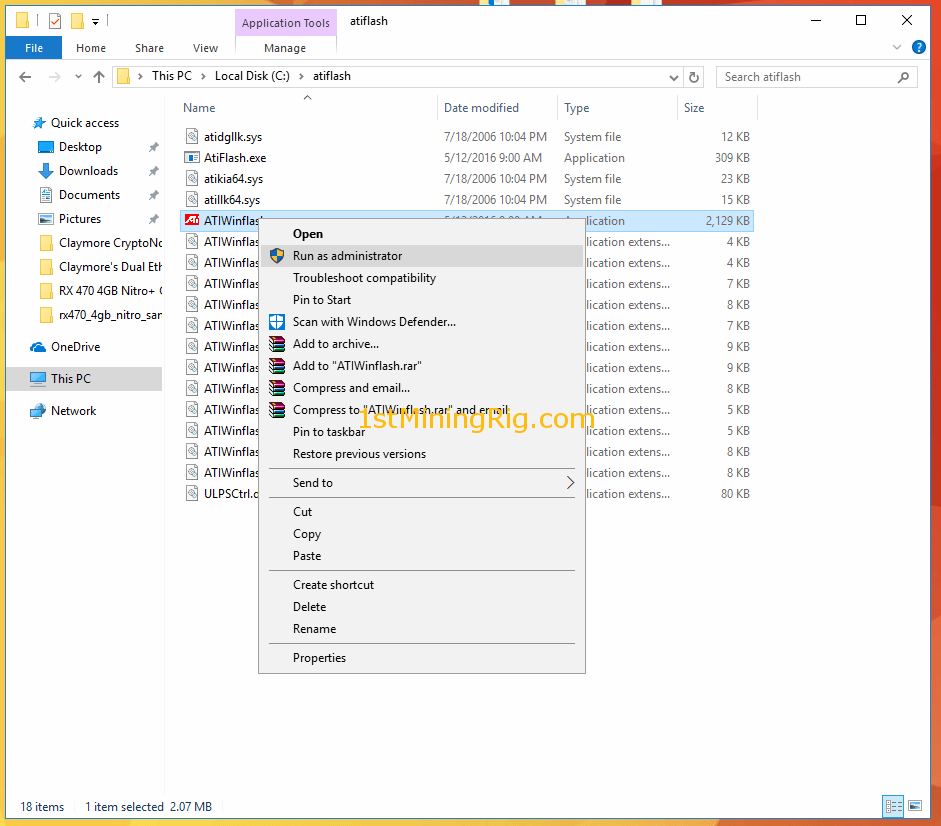
Task: Switch to large icons view in status bar
Action: pos(914,806)
